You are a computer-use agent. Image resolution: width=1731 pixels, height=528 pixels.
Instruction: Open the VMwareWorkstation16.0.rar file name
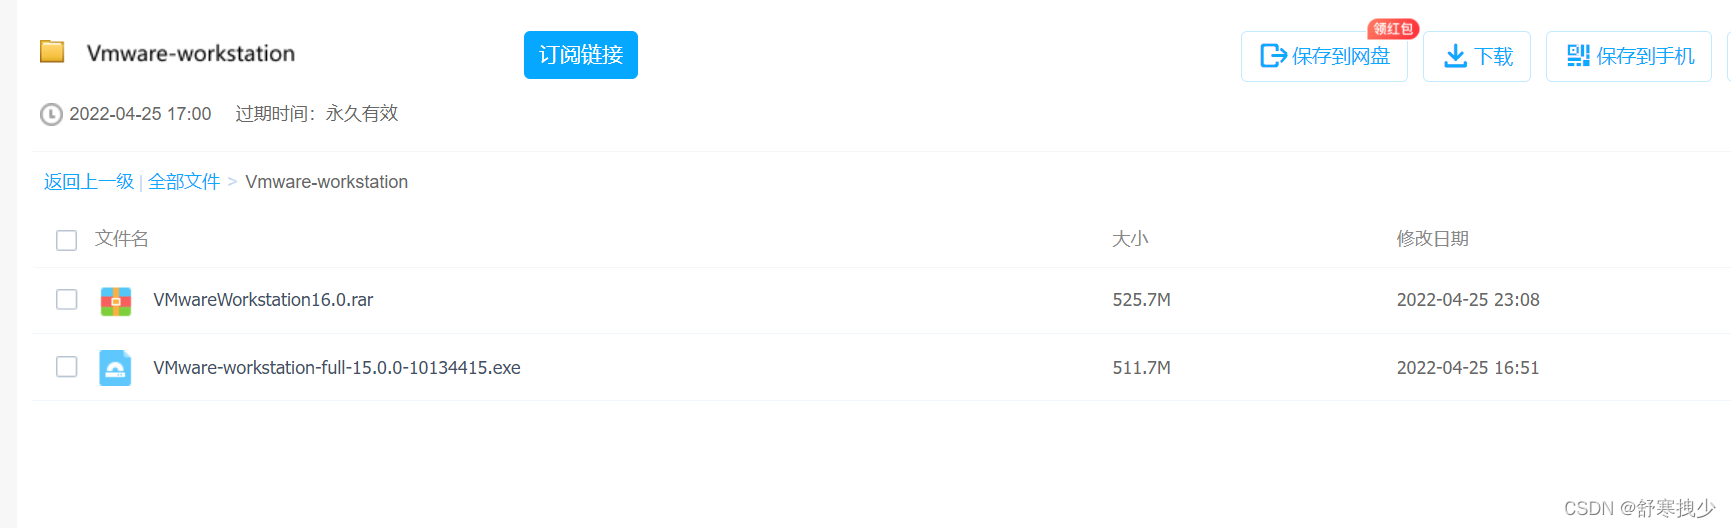[x=263, y=300]
